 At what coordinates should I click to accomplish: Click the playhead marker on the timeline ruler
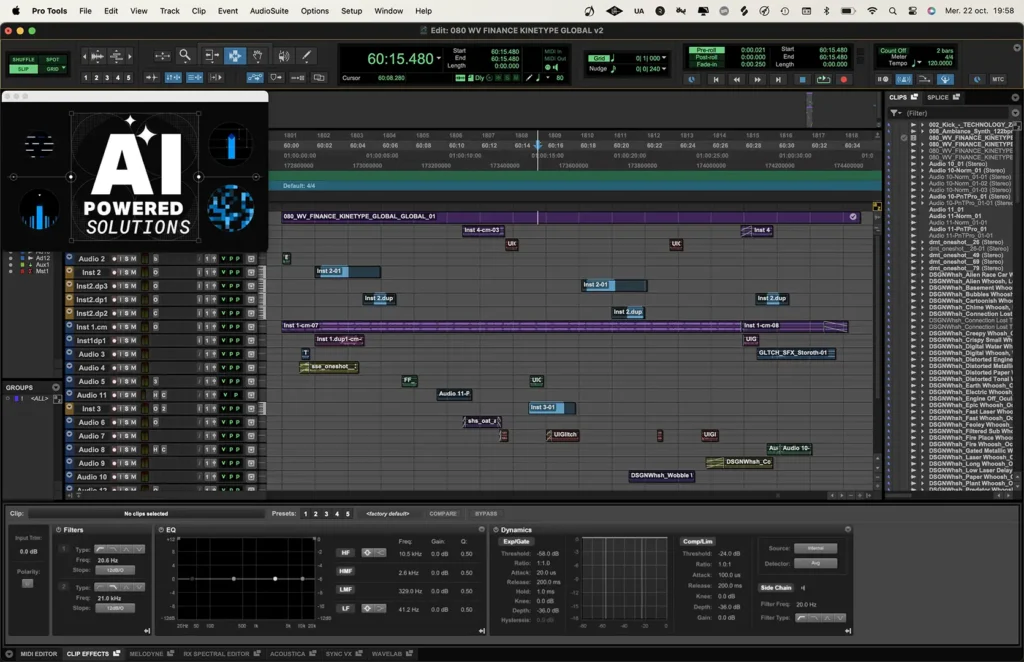537,146
